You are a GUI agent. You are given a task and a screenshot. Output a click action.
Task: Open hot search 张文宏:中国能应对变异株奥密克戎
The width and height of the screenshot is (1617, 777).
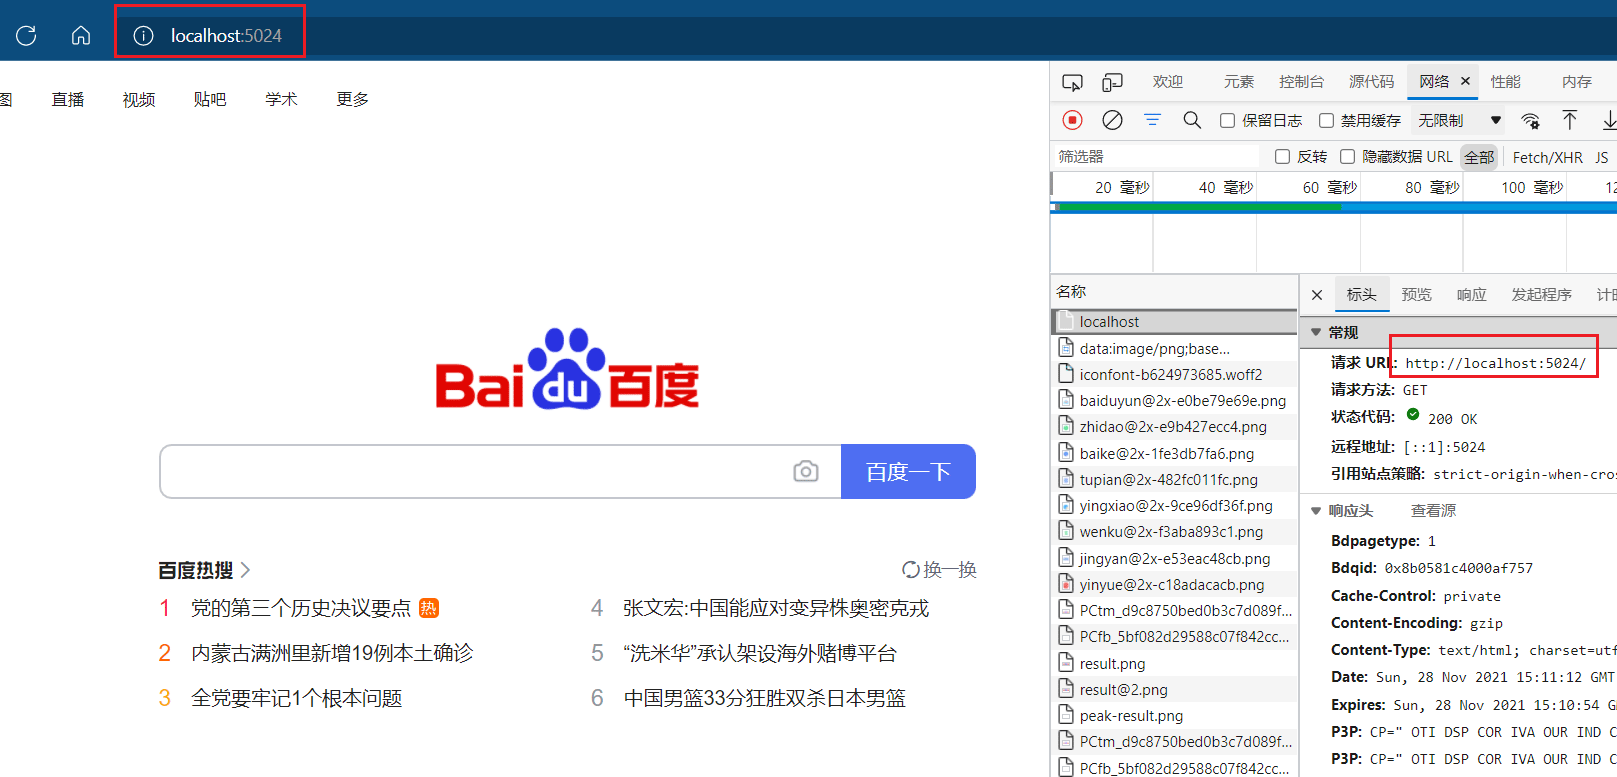776,608
